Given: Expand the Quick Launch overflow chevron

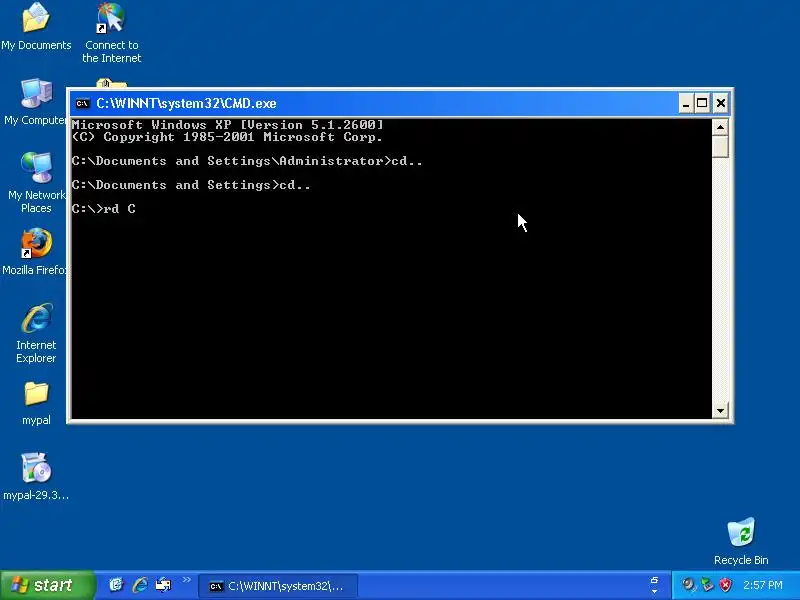Looking at the screenshot, I should pos(186,580).
